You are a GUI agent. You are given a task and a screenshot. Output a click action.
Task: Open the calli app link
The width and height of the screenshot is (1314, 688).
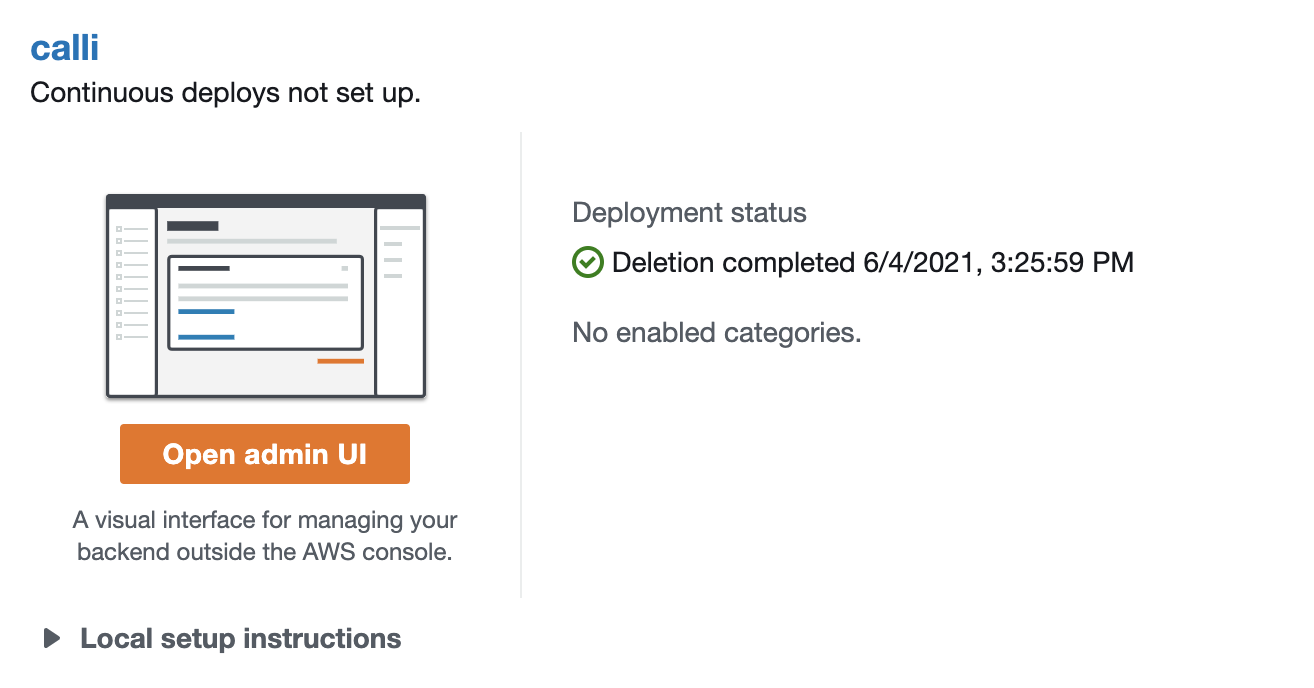tap(64, 46)
